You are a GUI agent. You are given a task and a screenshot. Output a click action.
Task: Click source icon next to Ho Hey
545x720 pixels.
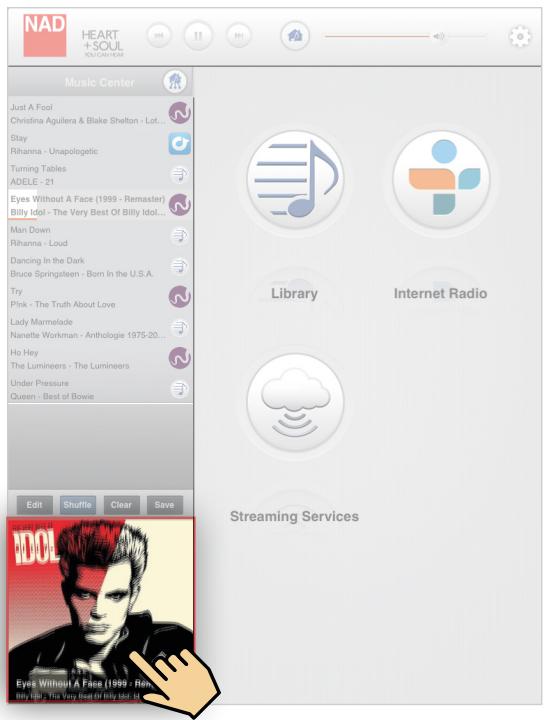click(x=179, y=358)
